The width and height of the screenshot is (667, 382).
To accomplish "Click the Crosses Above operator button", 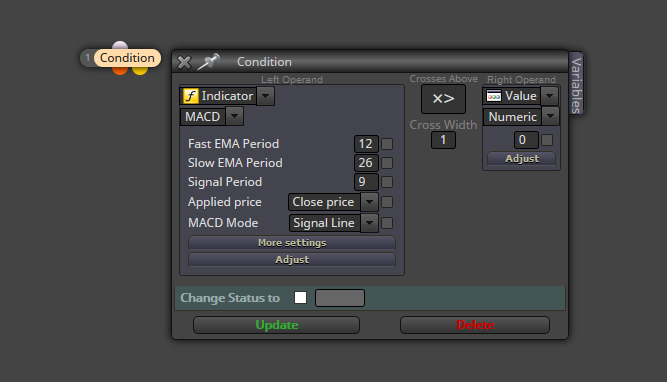I will click(443, 99).
